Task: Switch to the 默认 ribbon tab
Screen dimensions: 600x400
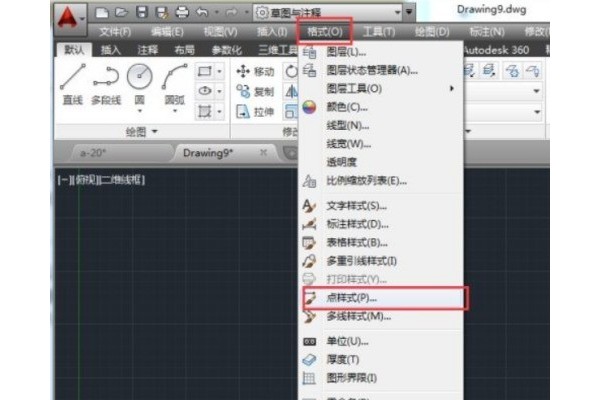Action: [x=74, y=50]
